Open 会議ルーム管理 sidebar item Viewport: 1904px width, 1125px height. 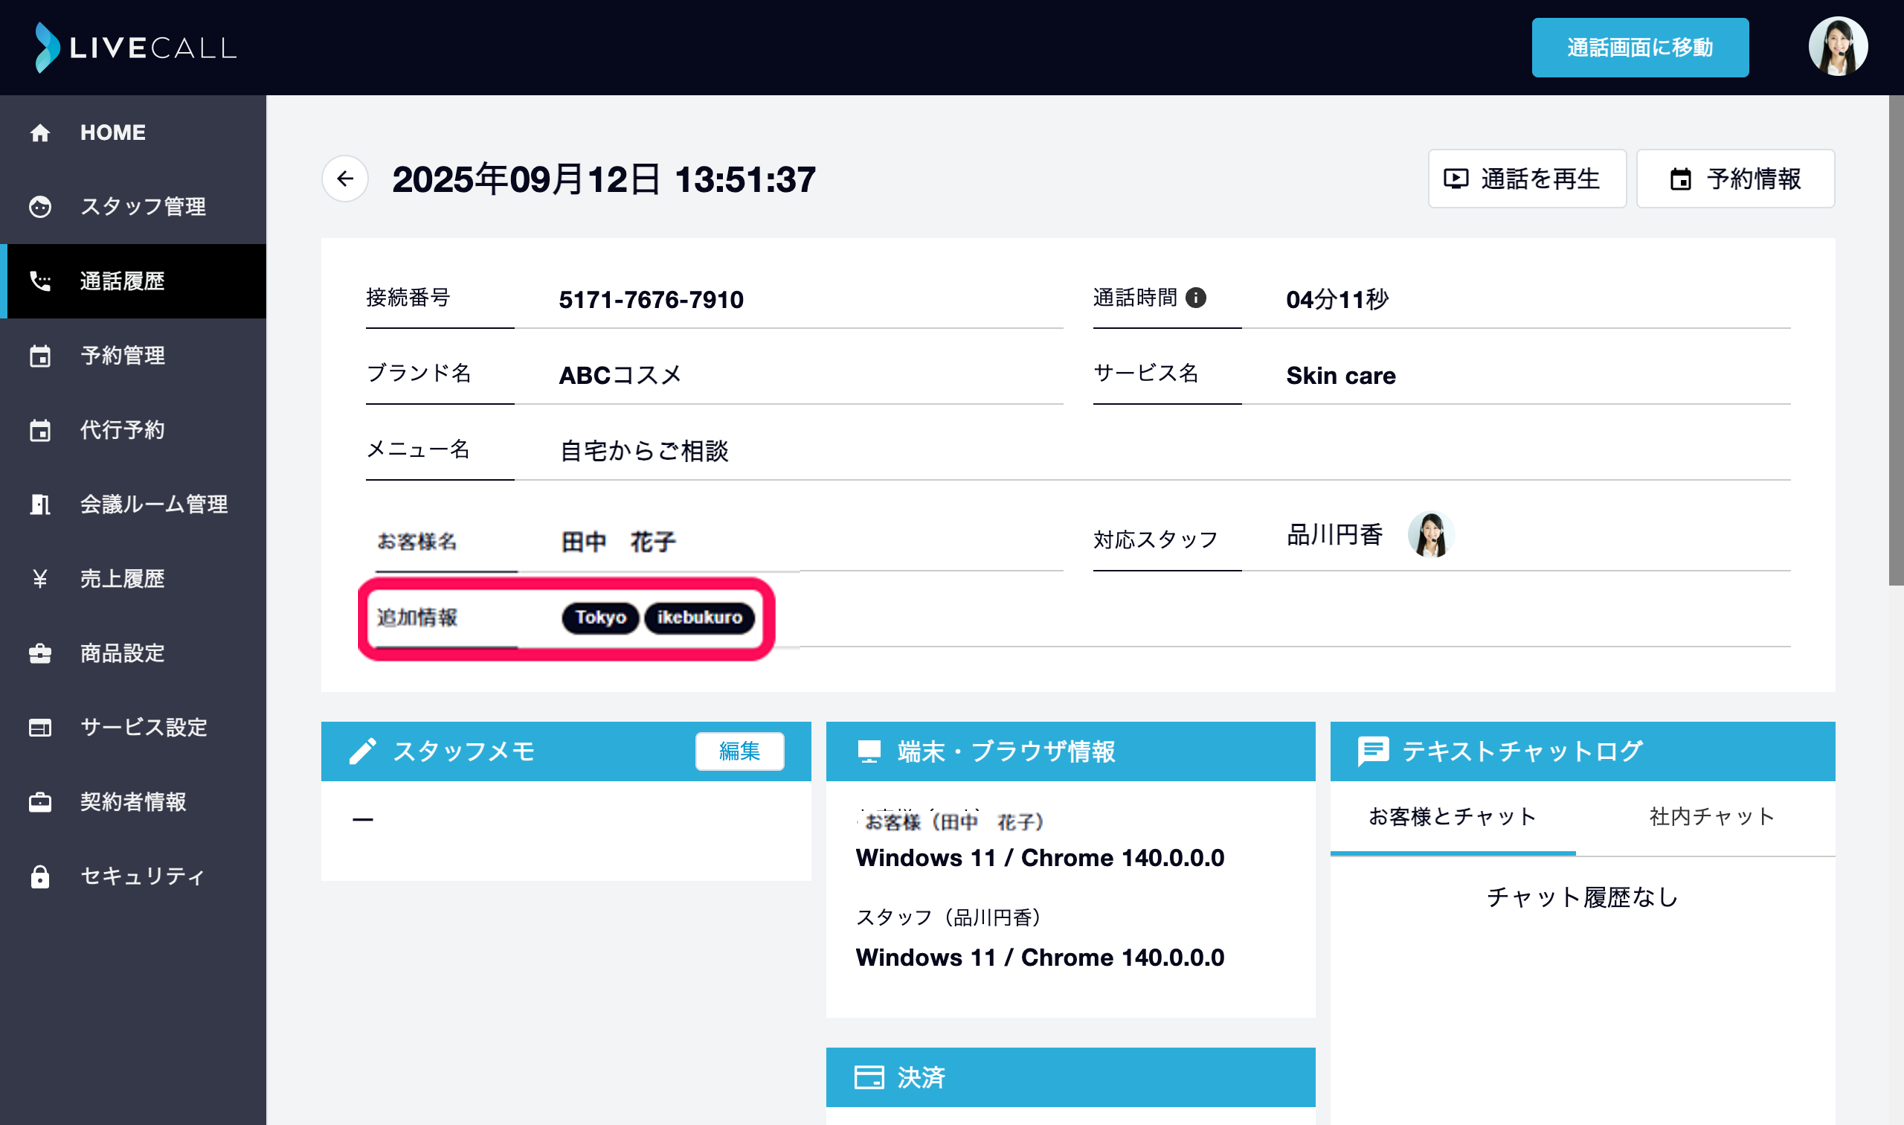[133, 504]
